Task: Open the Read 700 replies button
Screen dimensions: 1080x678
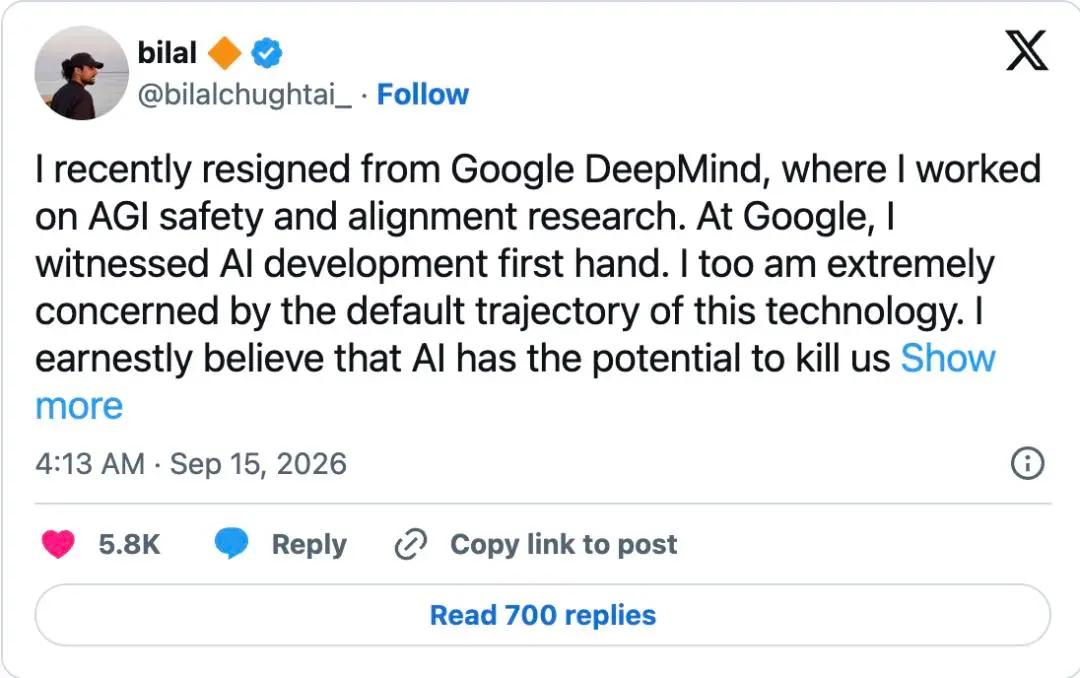Action: 543,615
